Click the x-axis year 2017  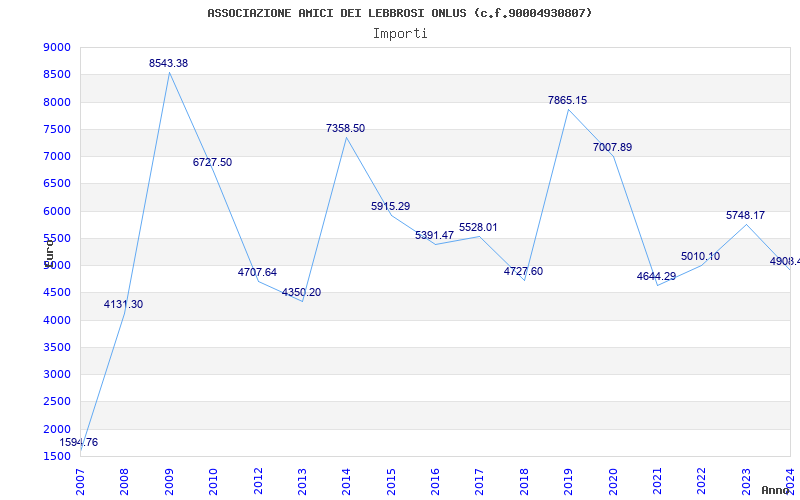click(480, 482)
